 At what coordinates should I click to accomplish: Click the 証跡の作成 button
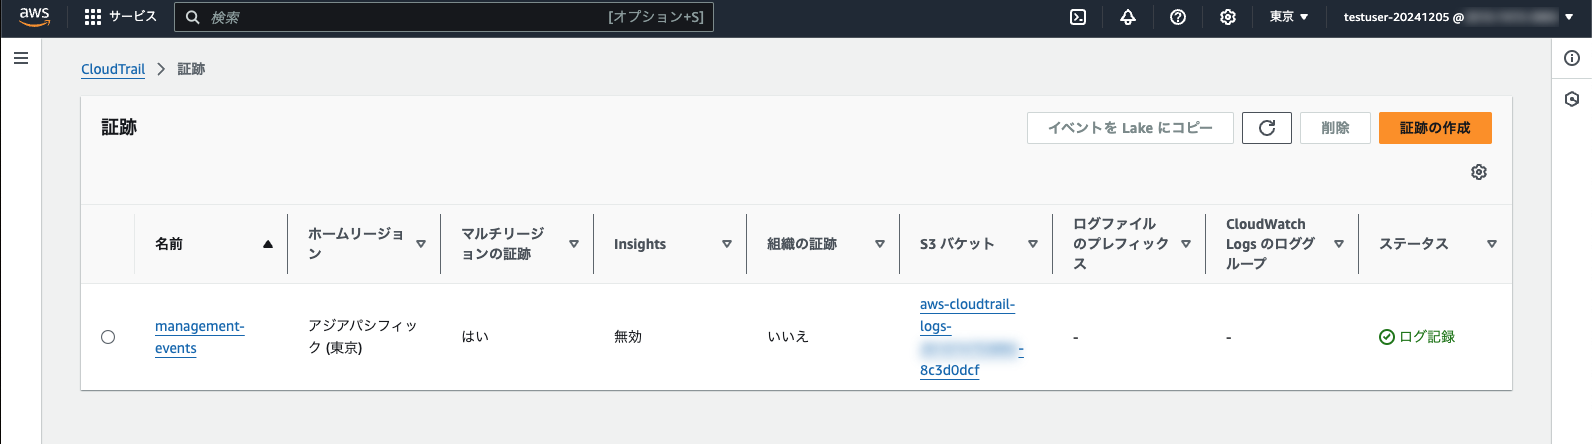point(1435,128)
